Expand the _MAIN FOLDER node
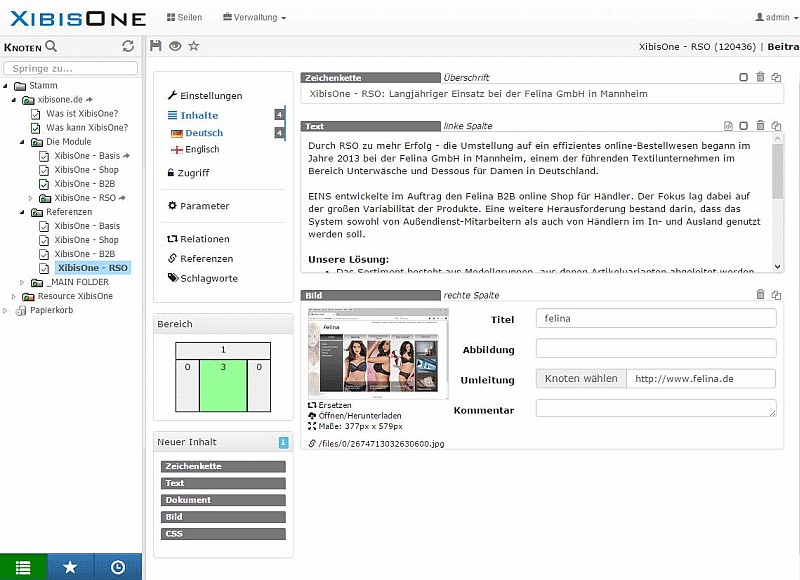This screenshot has height=580, width=800. pos(22,282)
